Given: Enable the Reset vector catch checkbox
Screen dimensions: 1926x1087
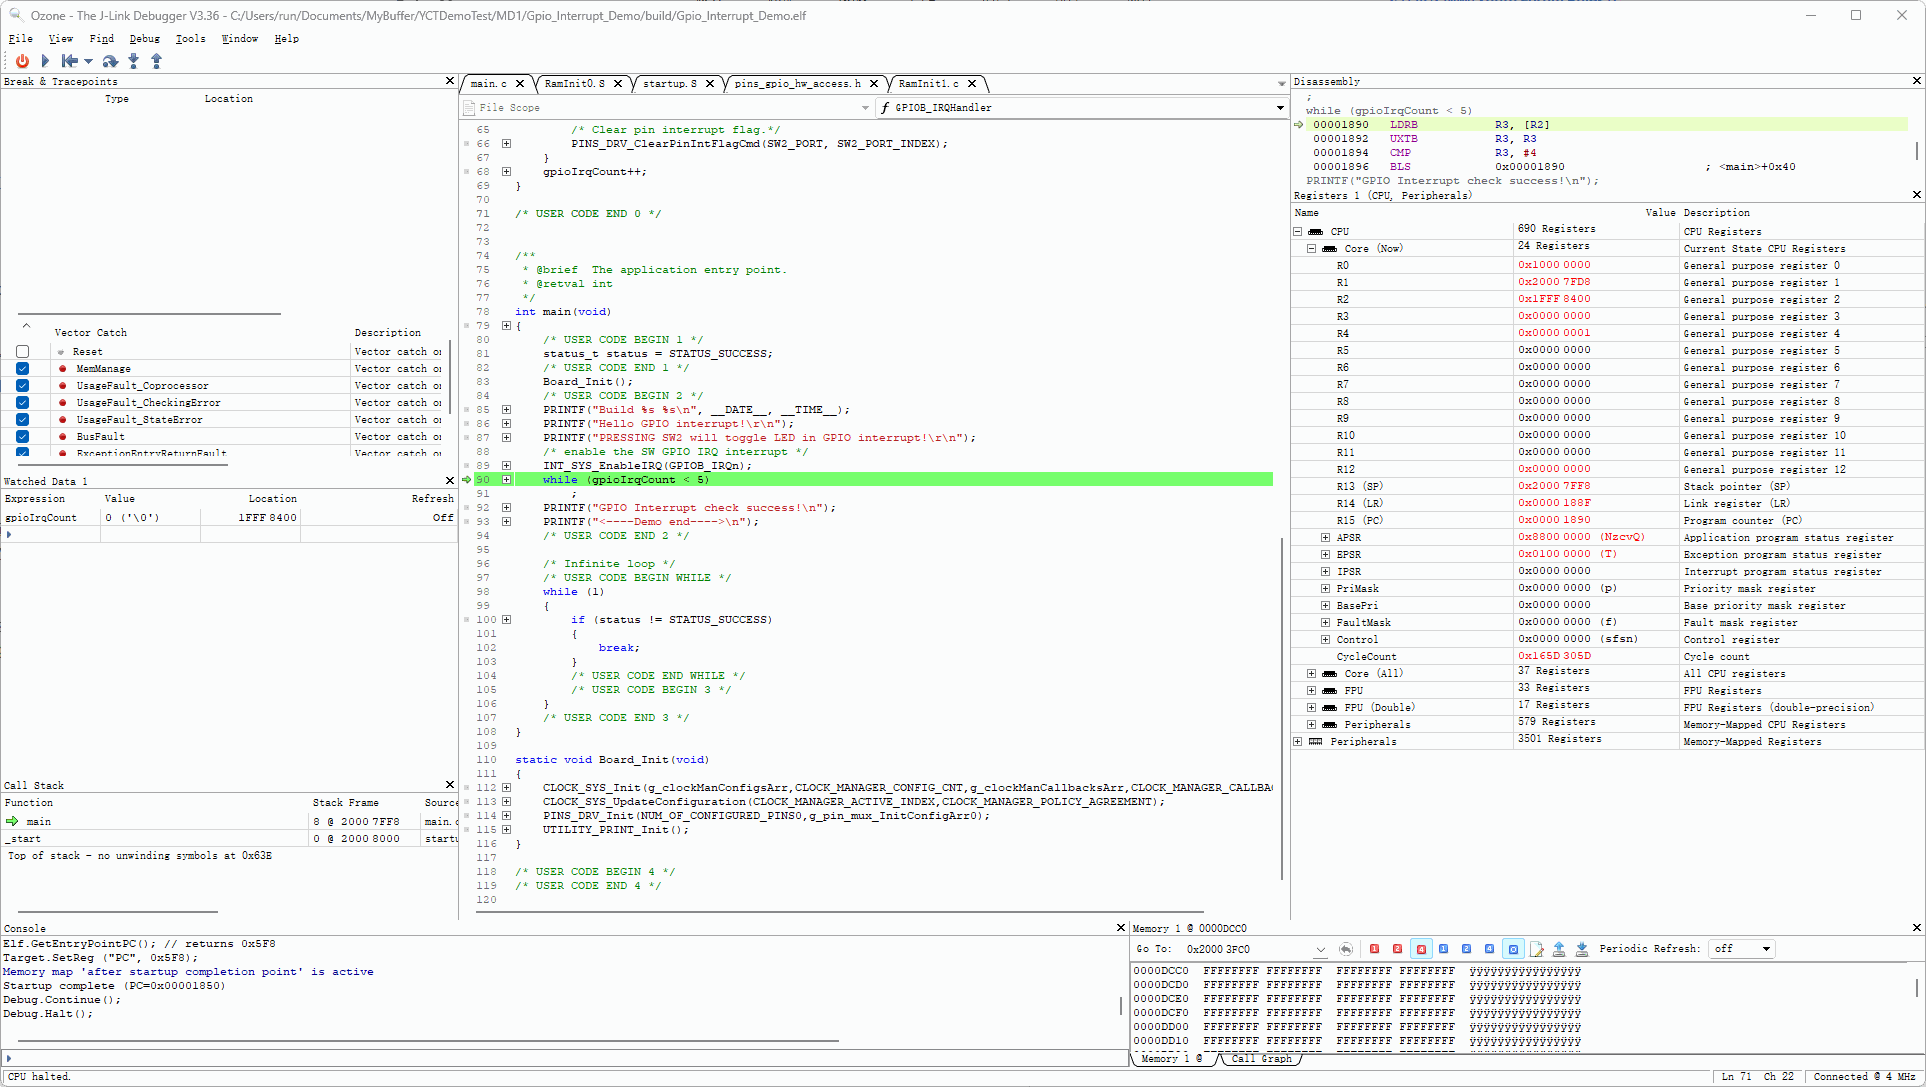Looking at the screenshot, I should click(x=23, y=352).
